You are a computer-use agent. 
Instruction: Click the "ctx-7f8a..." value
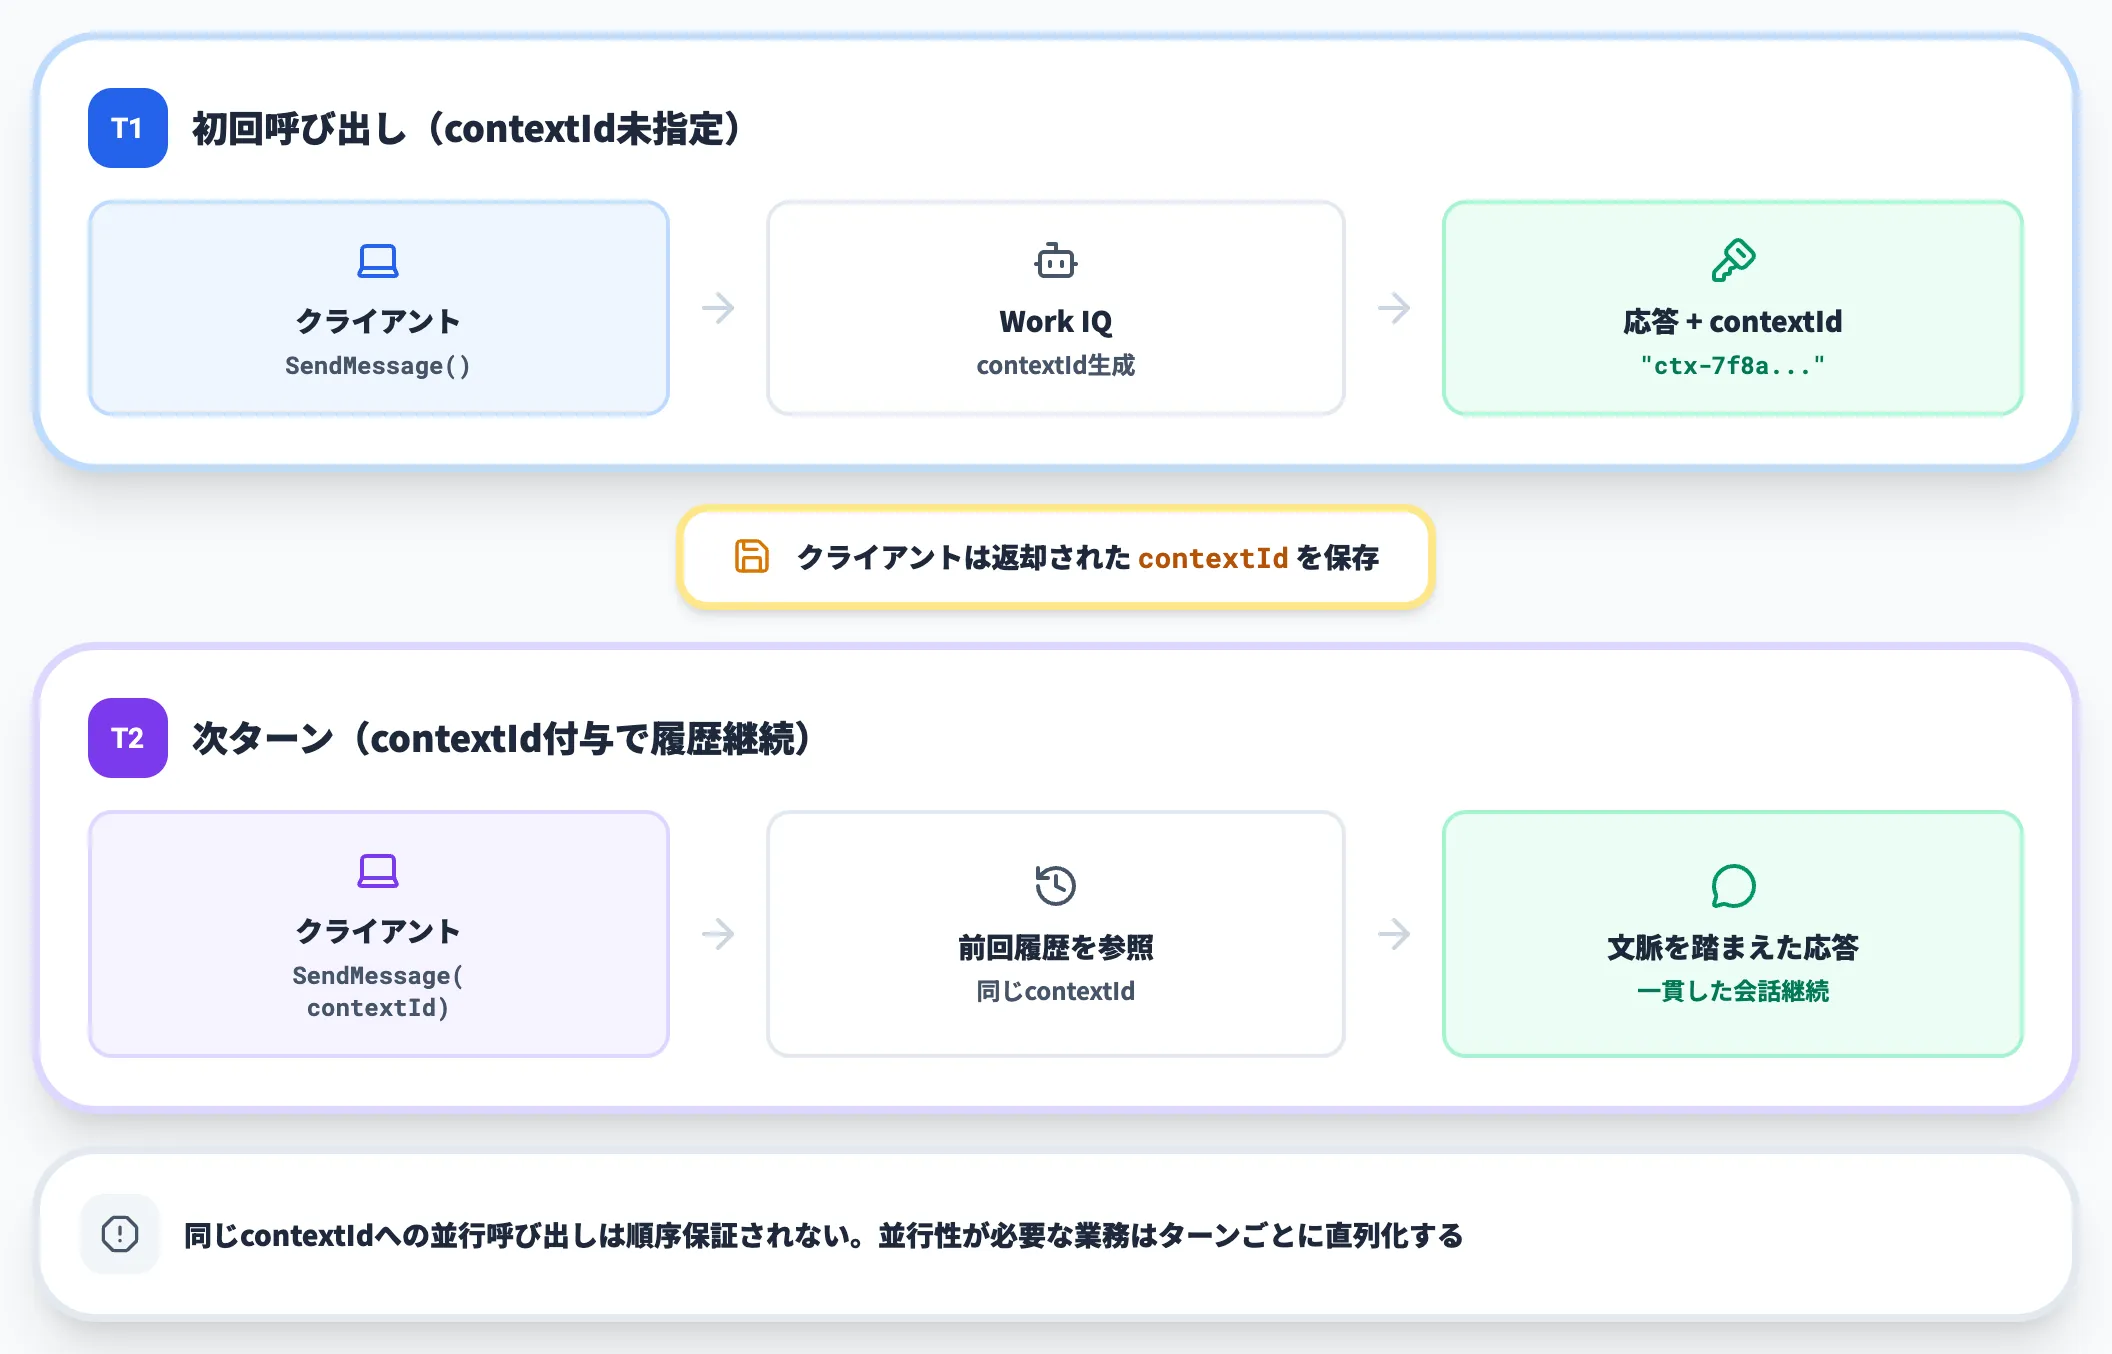1733,366
